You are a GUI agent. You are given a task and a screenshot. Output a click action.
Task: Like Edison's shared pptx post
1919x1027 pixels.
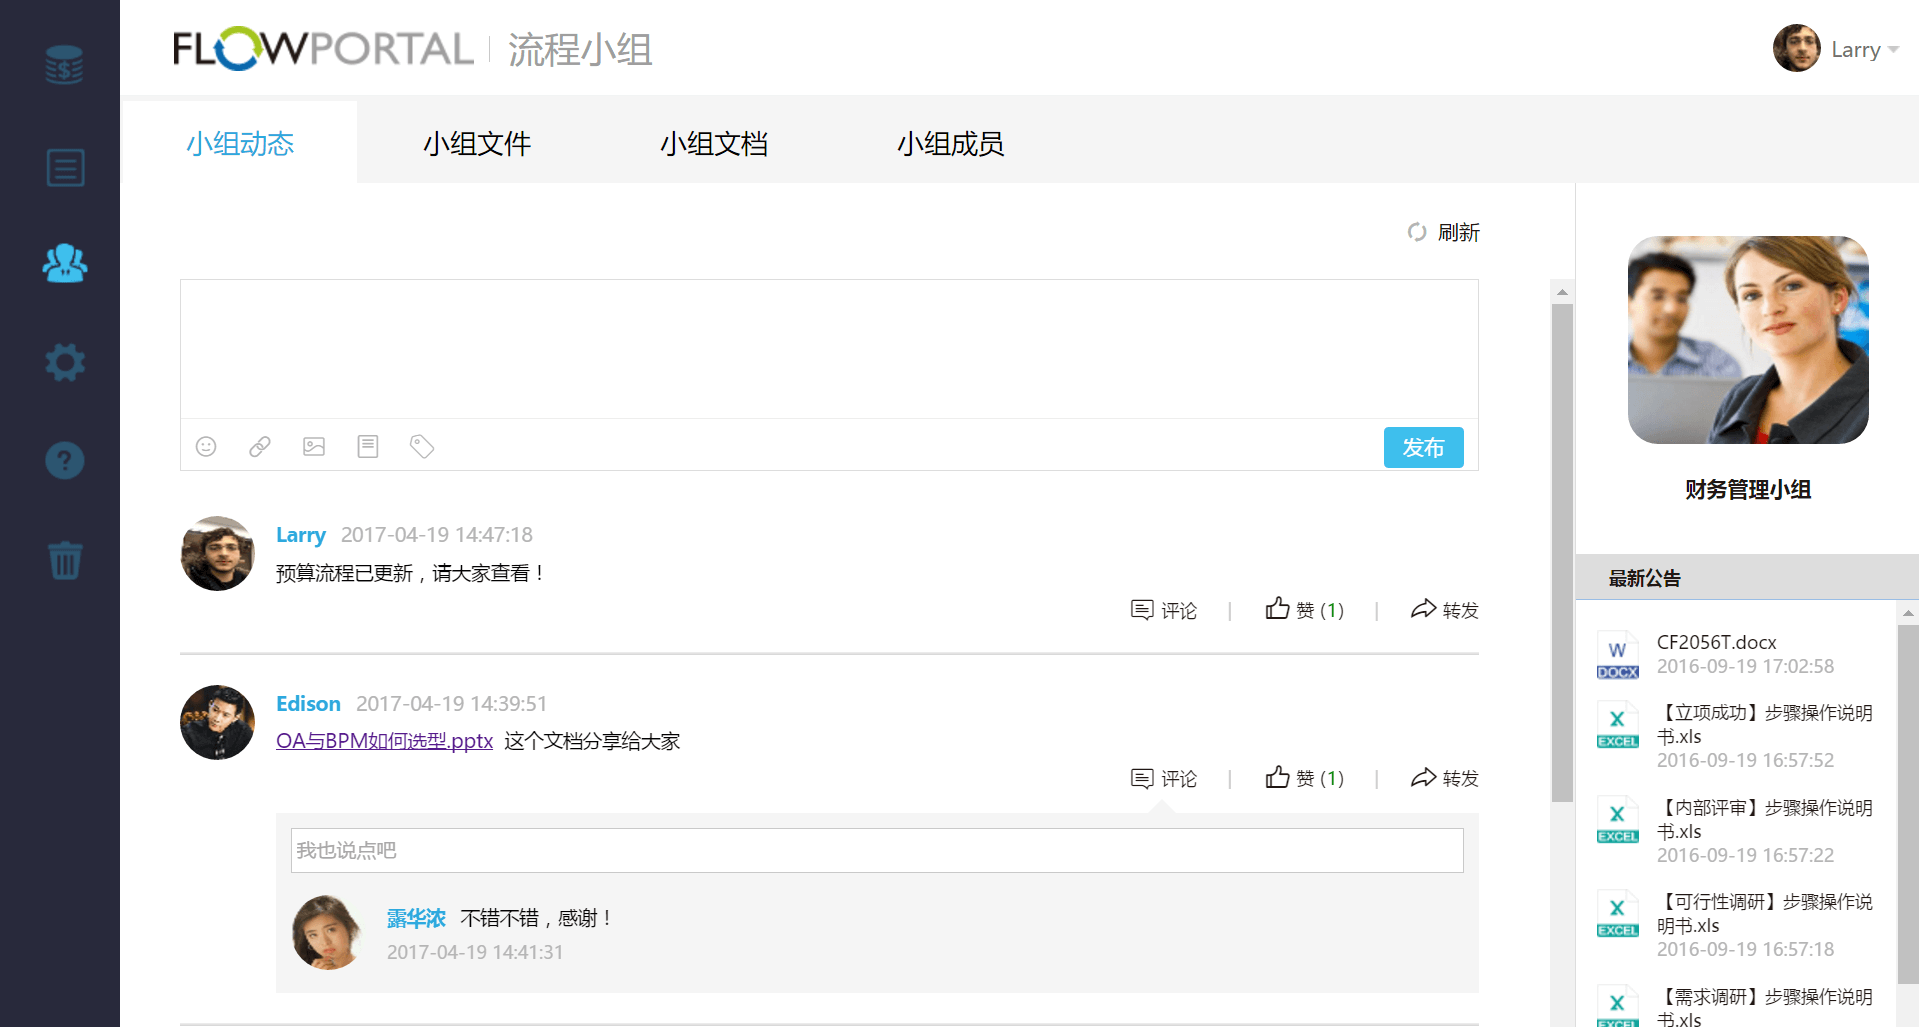[x=1304, y=778]
